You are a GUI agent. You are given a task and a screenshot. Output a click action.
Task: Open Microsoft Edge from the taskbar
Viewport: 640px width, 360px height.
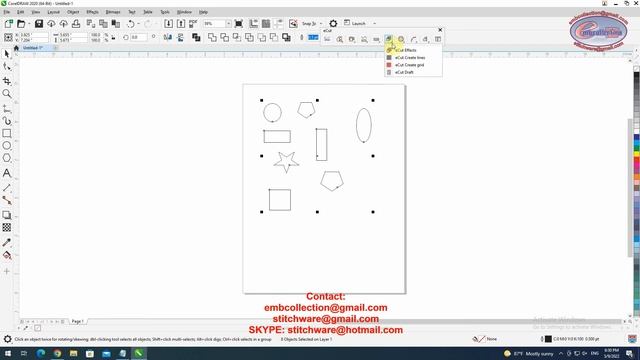pyautogui.click(x=40, y=353)
